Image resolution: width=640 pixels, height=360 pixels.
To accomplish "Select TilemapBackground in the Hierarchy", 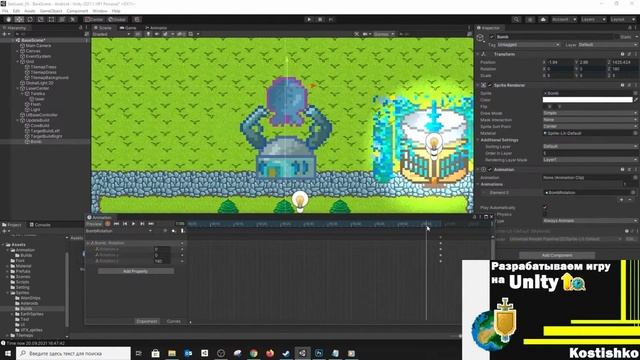I will pos(49,78).
